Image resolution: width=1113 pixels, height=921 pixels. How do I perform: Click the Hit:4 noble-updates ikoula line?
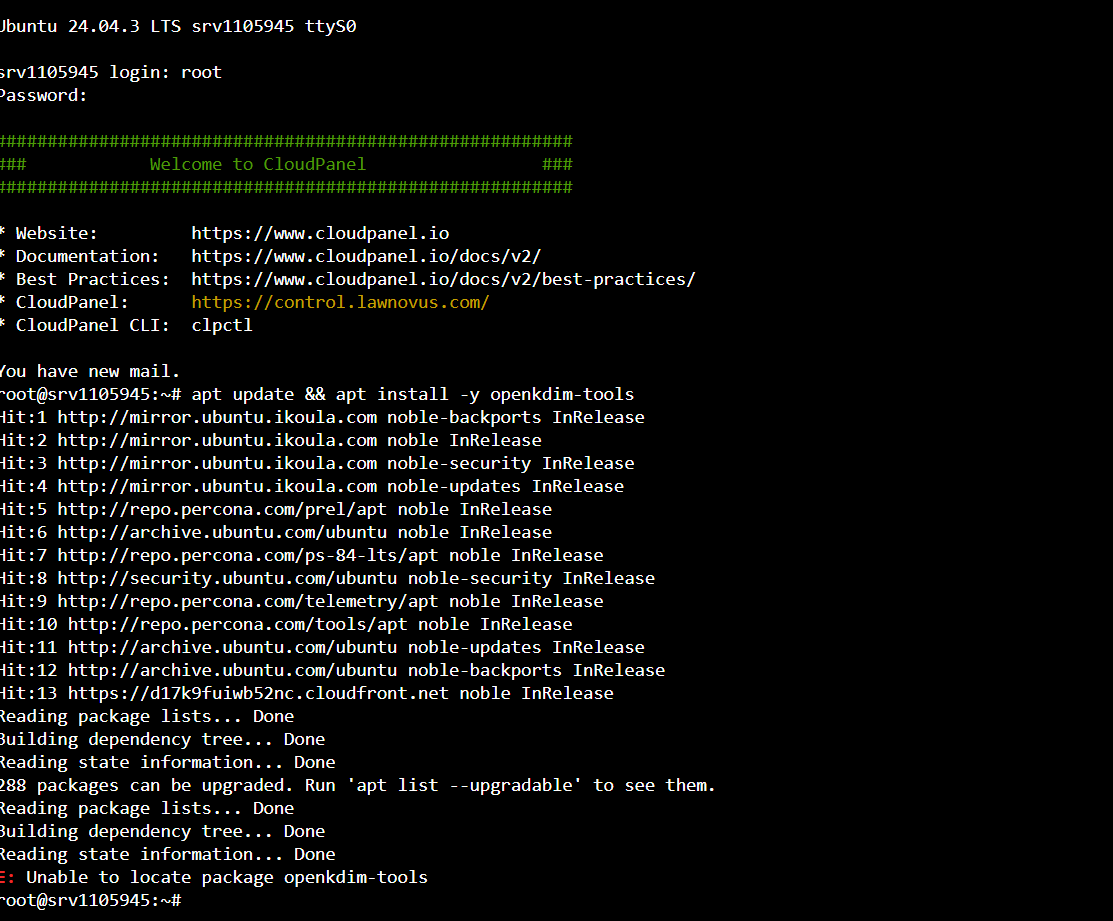pos(312,486)
